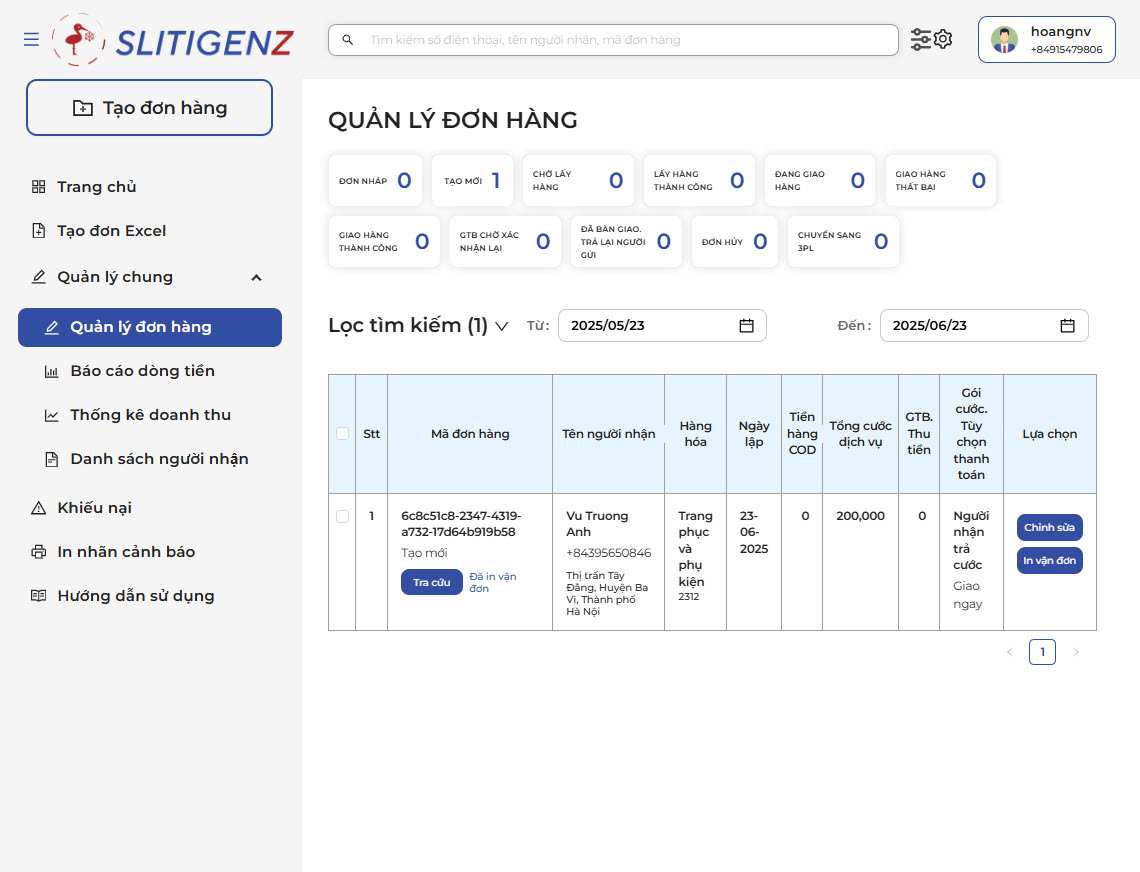The width and height of the screenshot is (1140, 872).
Task: Click the Hướng dẫn sử dụng book icon
Action: 39,596
